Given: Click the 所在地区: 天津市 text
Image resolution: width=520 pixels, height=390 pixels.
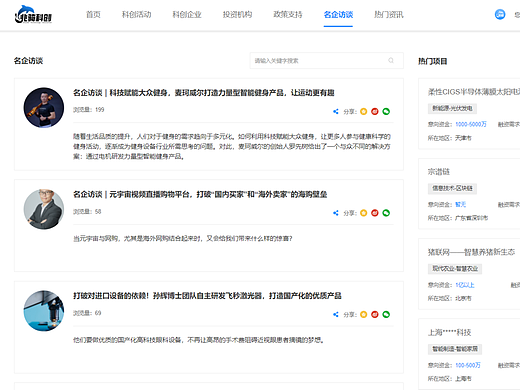Looking at the screenshot, I should 450,138.
